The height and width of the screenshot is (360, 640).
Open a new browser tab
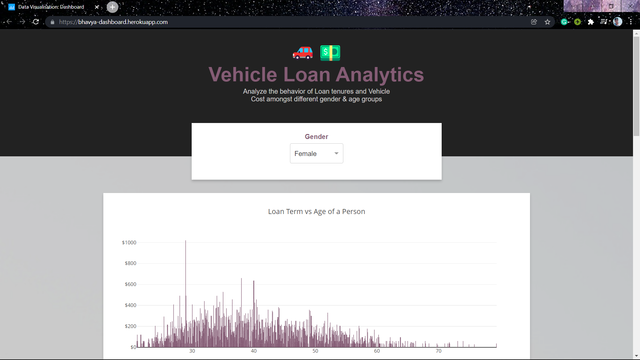click(x=112, y=7)
